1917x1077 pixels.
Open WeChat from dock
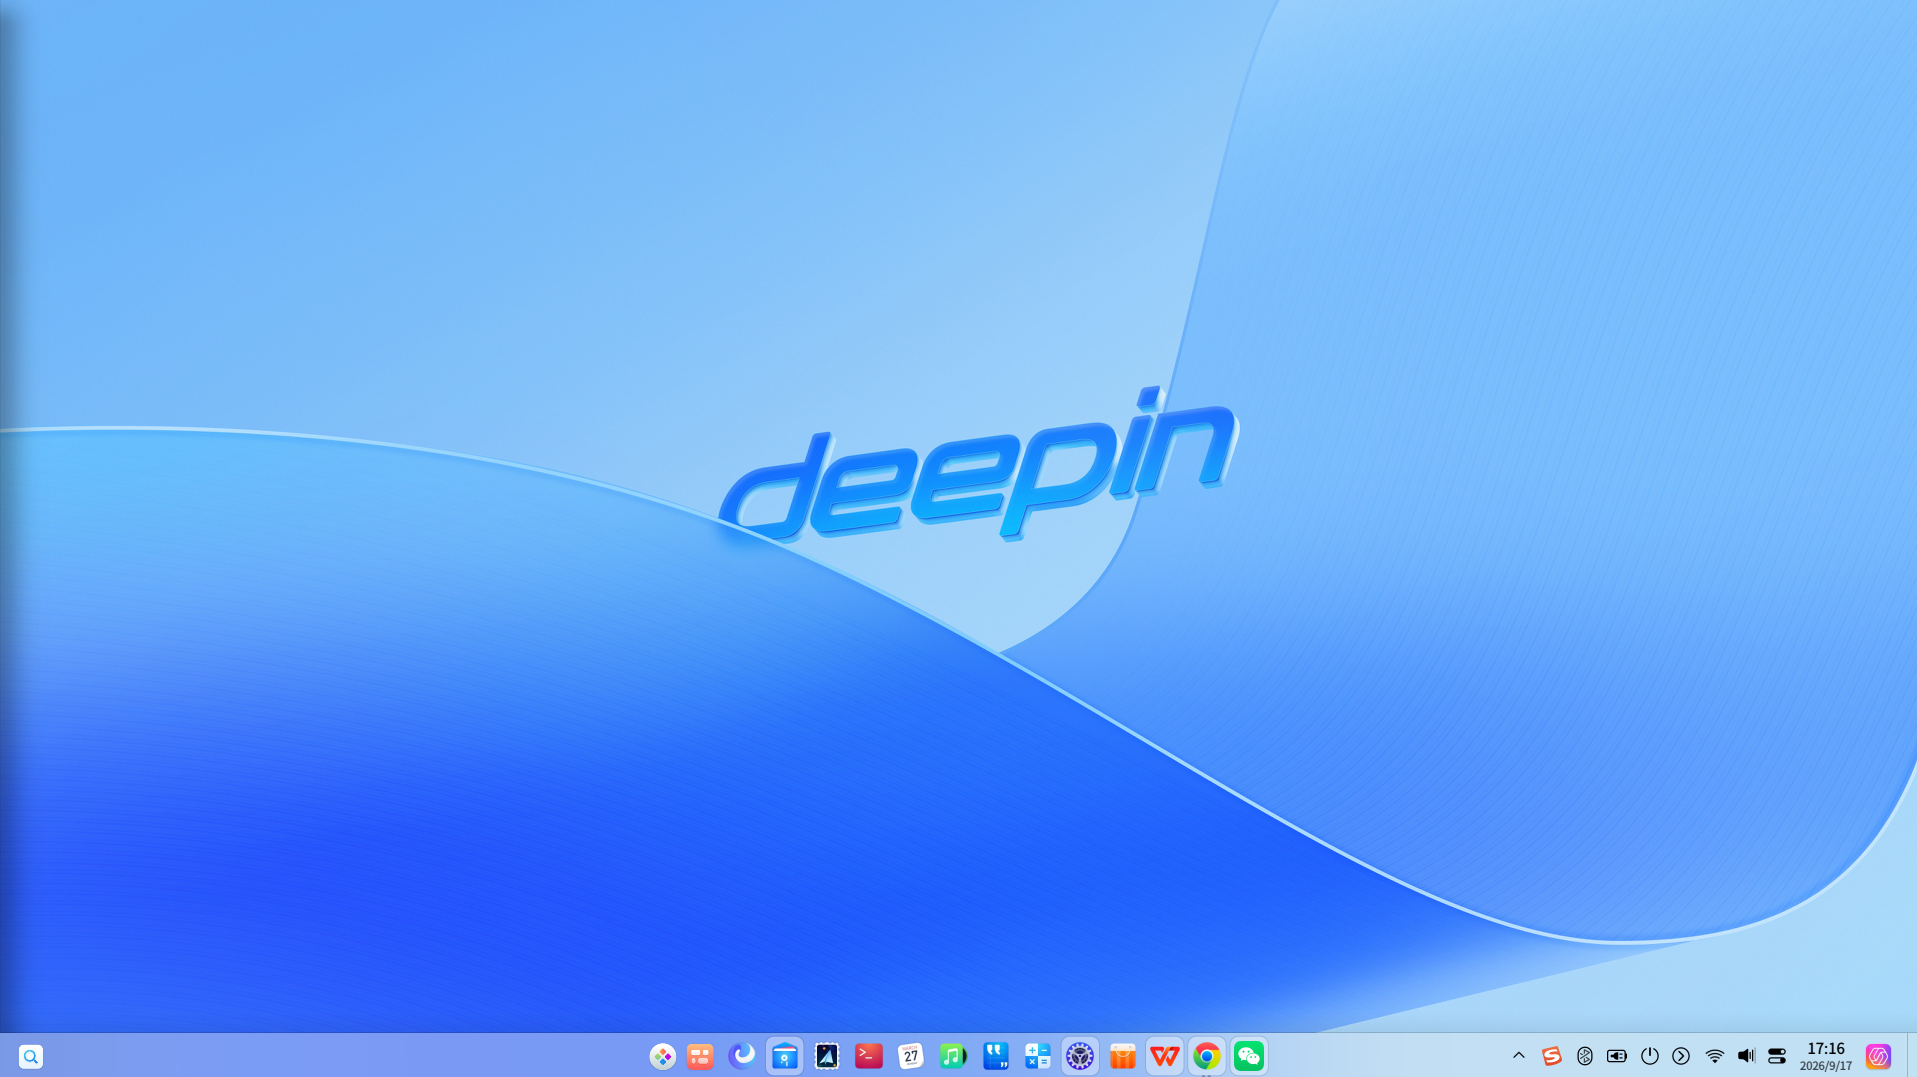pyautogui.click(x=1249, y=1056)
